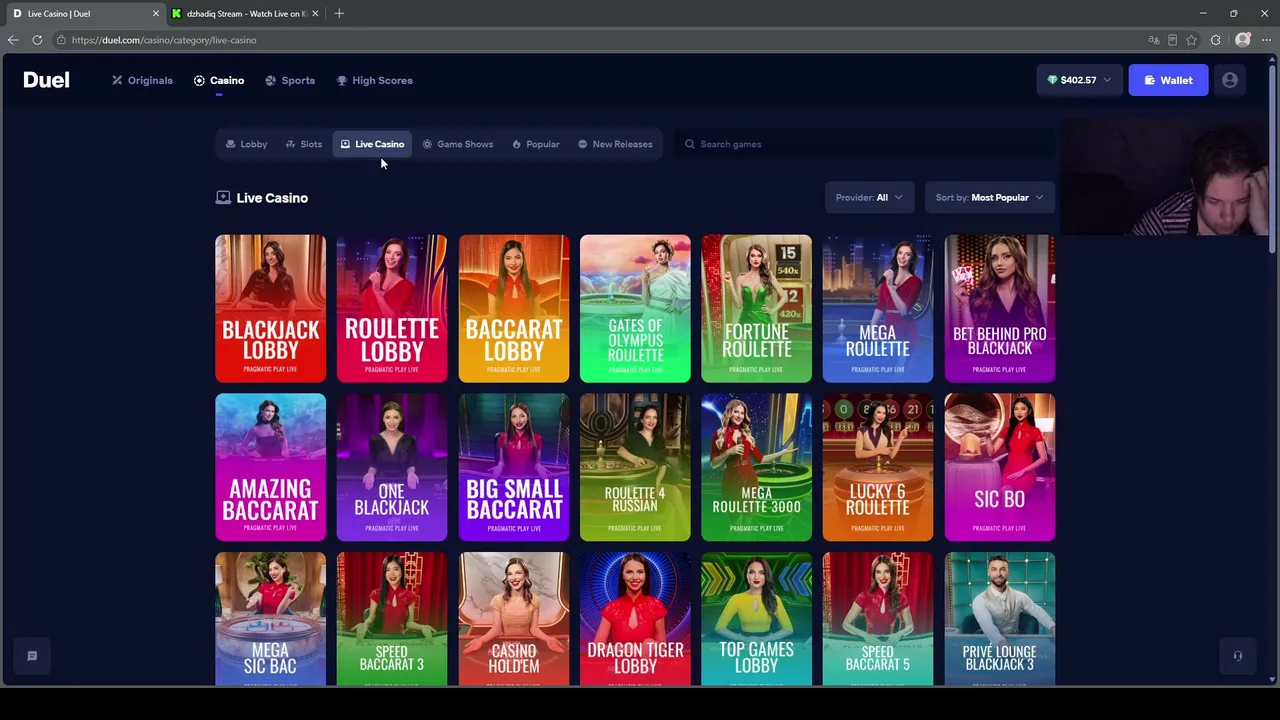
Task: Open the user profile icon
Action: point(1230,80)
